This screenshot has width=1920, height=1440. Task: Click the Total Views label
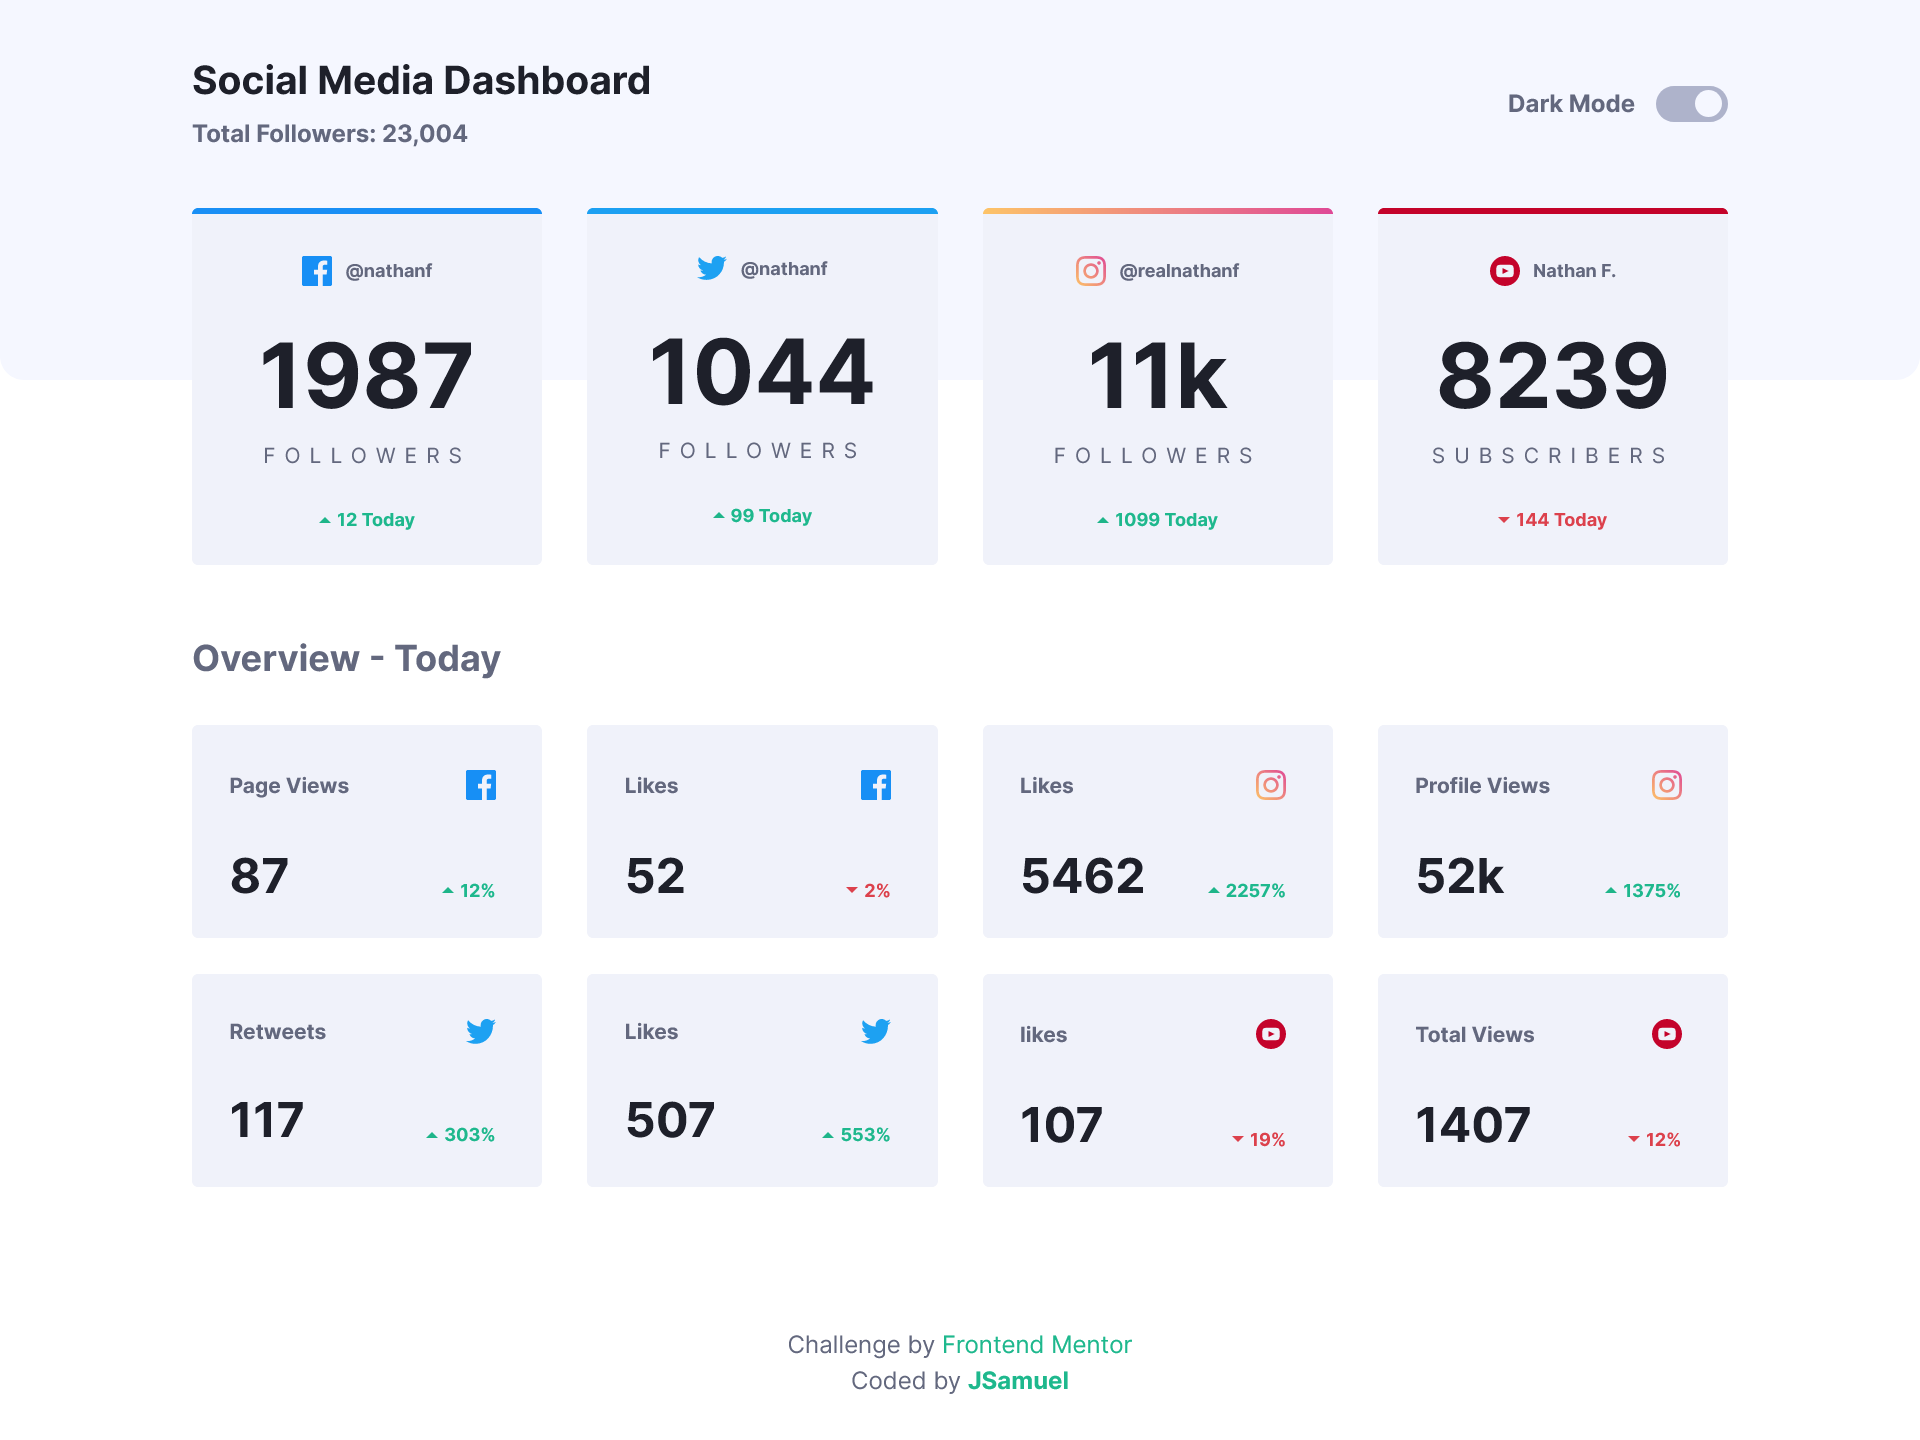(x=1475, y=1035)
